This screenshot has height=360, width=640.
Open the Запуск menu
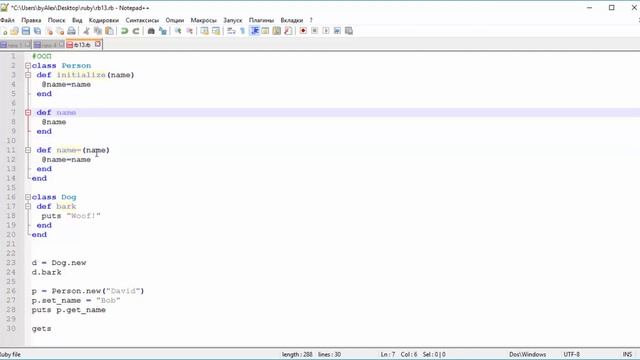point(233,20)
